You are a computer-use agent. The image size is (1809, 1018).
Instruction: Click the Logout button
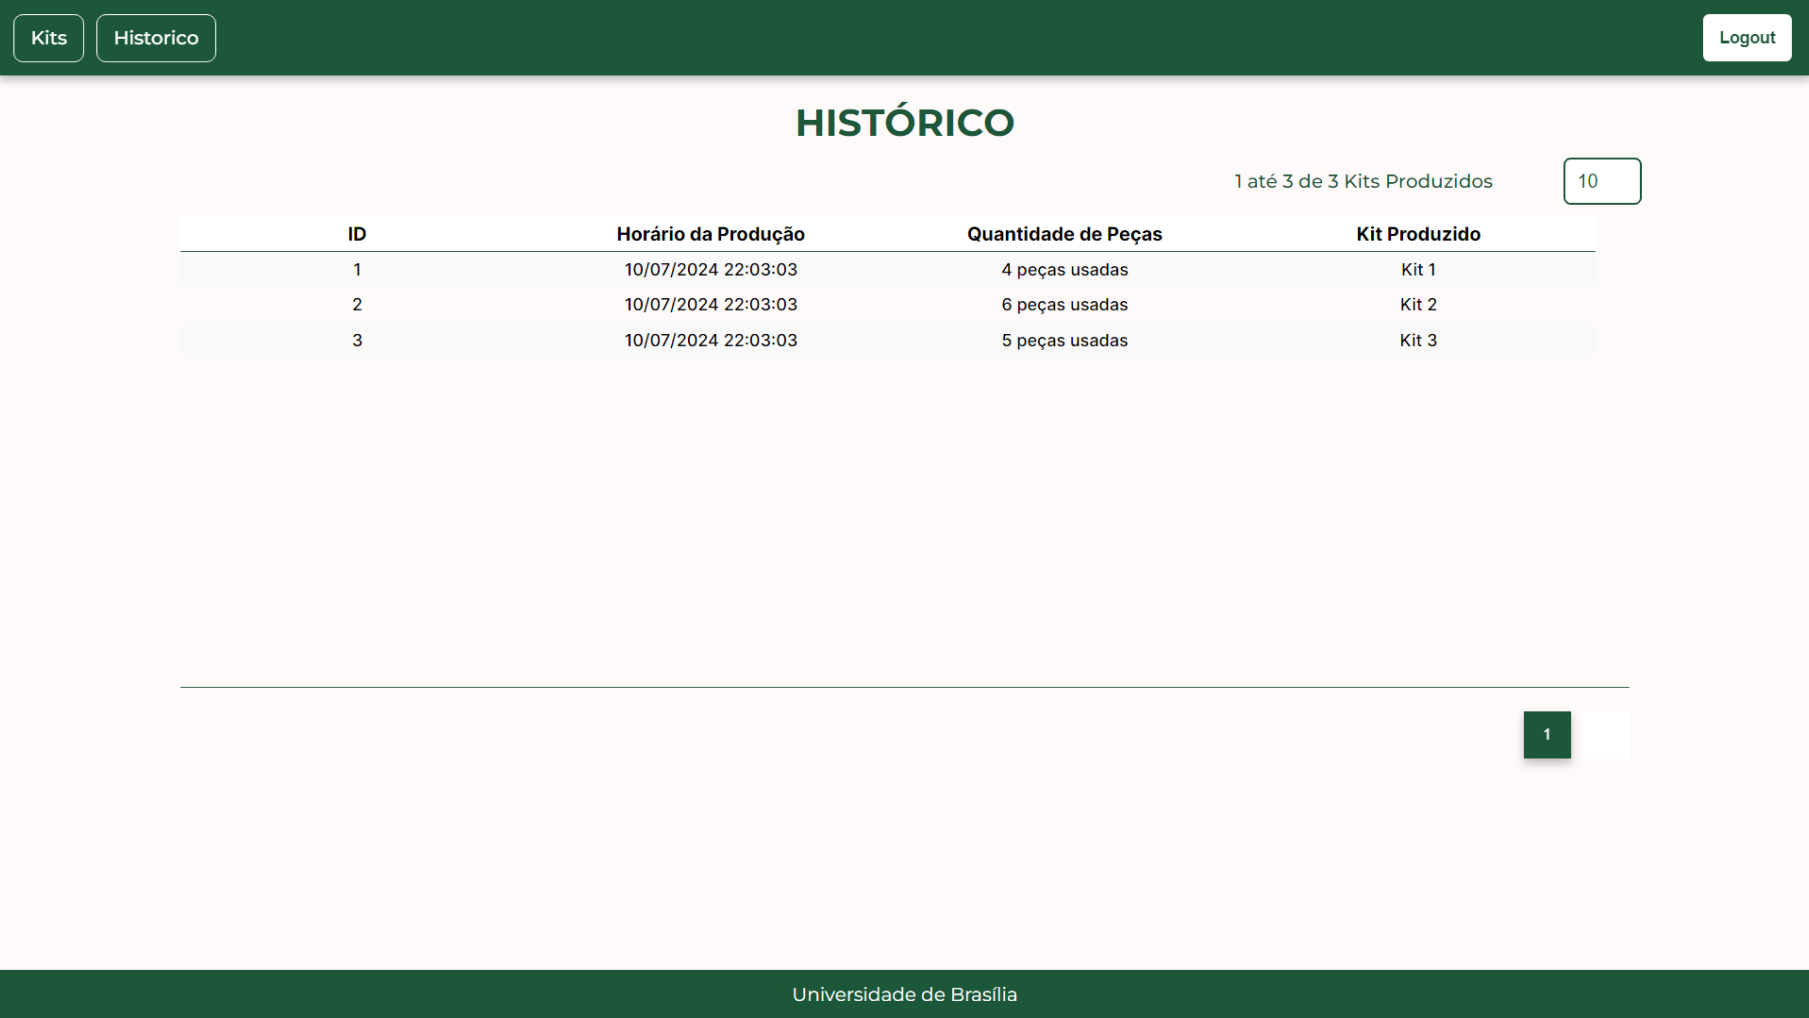[1746, 38]
